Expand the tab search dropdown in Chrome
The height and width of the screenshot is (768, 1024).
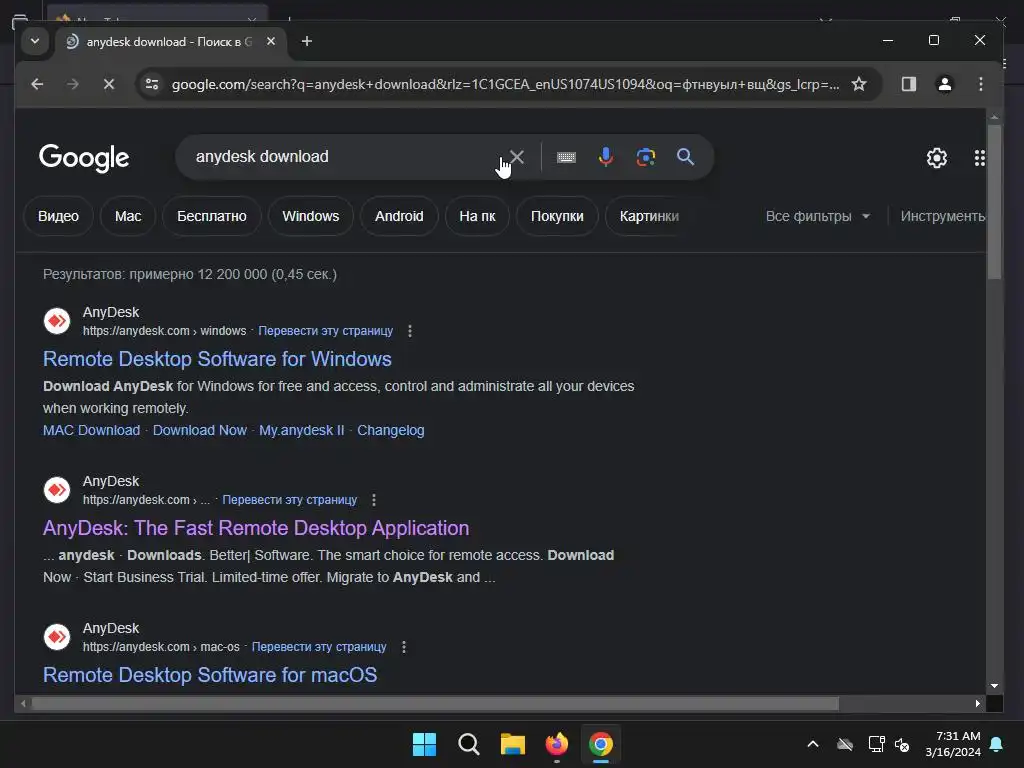(35, 41)
